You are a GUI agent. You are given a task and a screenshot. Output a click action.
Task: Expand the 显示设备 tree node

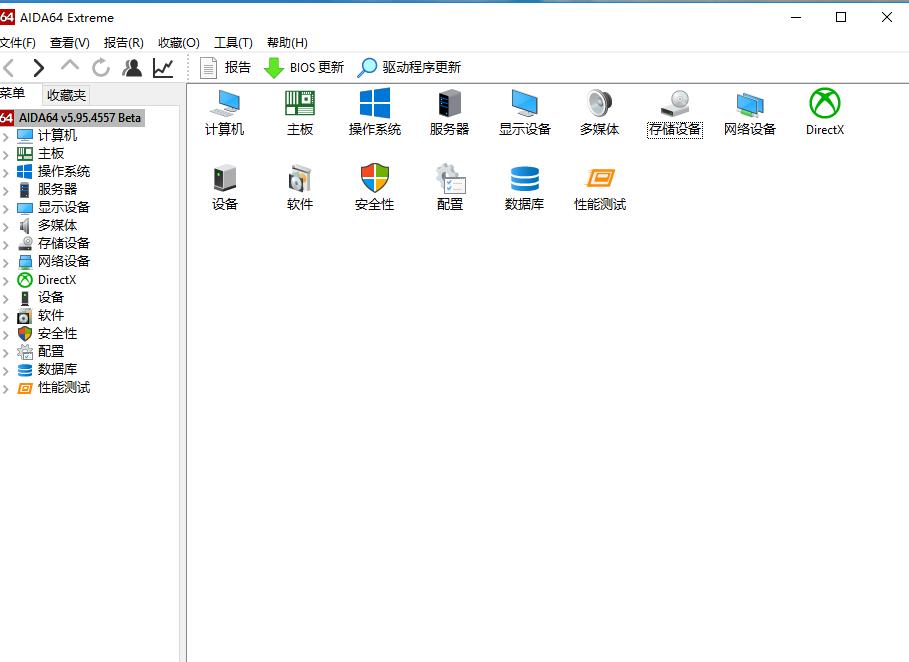[7, 207]
